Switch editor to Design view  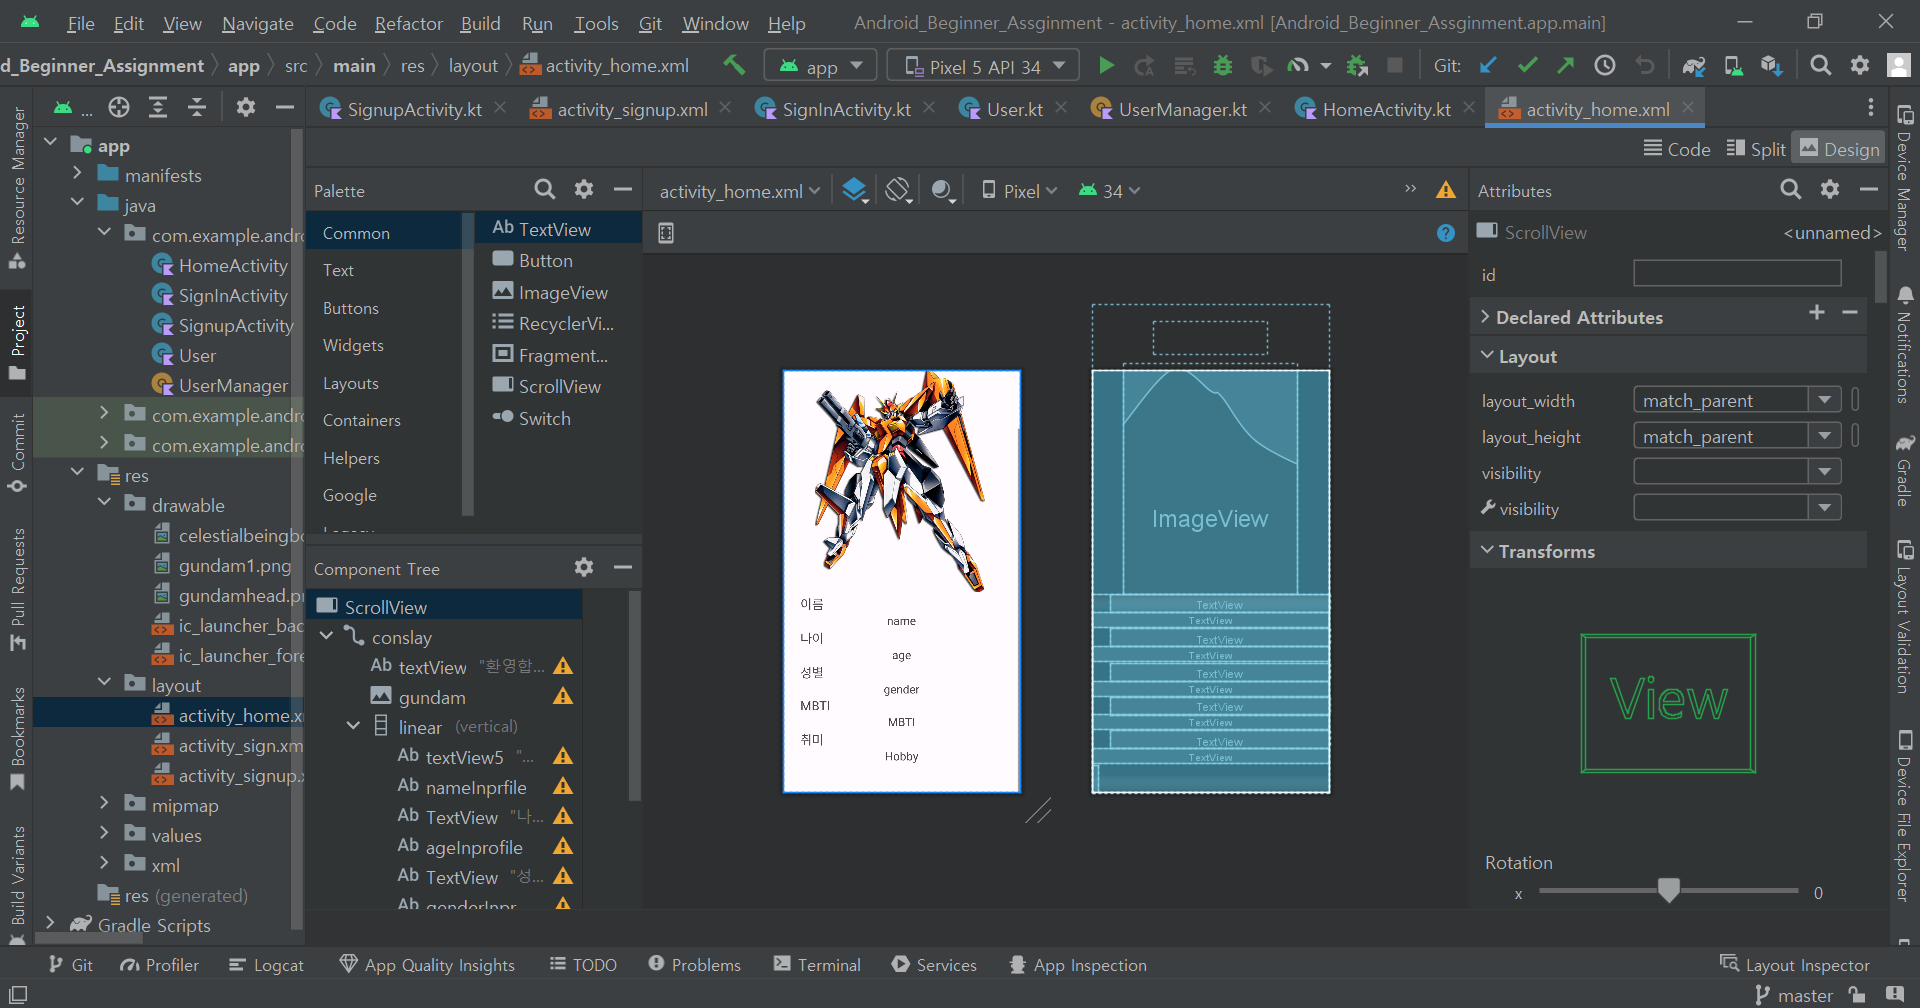tap(1840, 149)
